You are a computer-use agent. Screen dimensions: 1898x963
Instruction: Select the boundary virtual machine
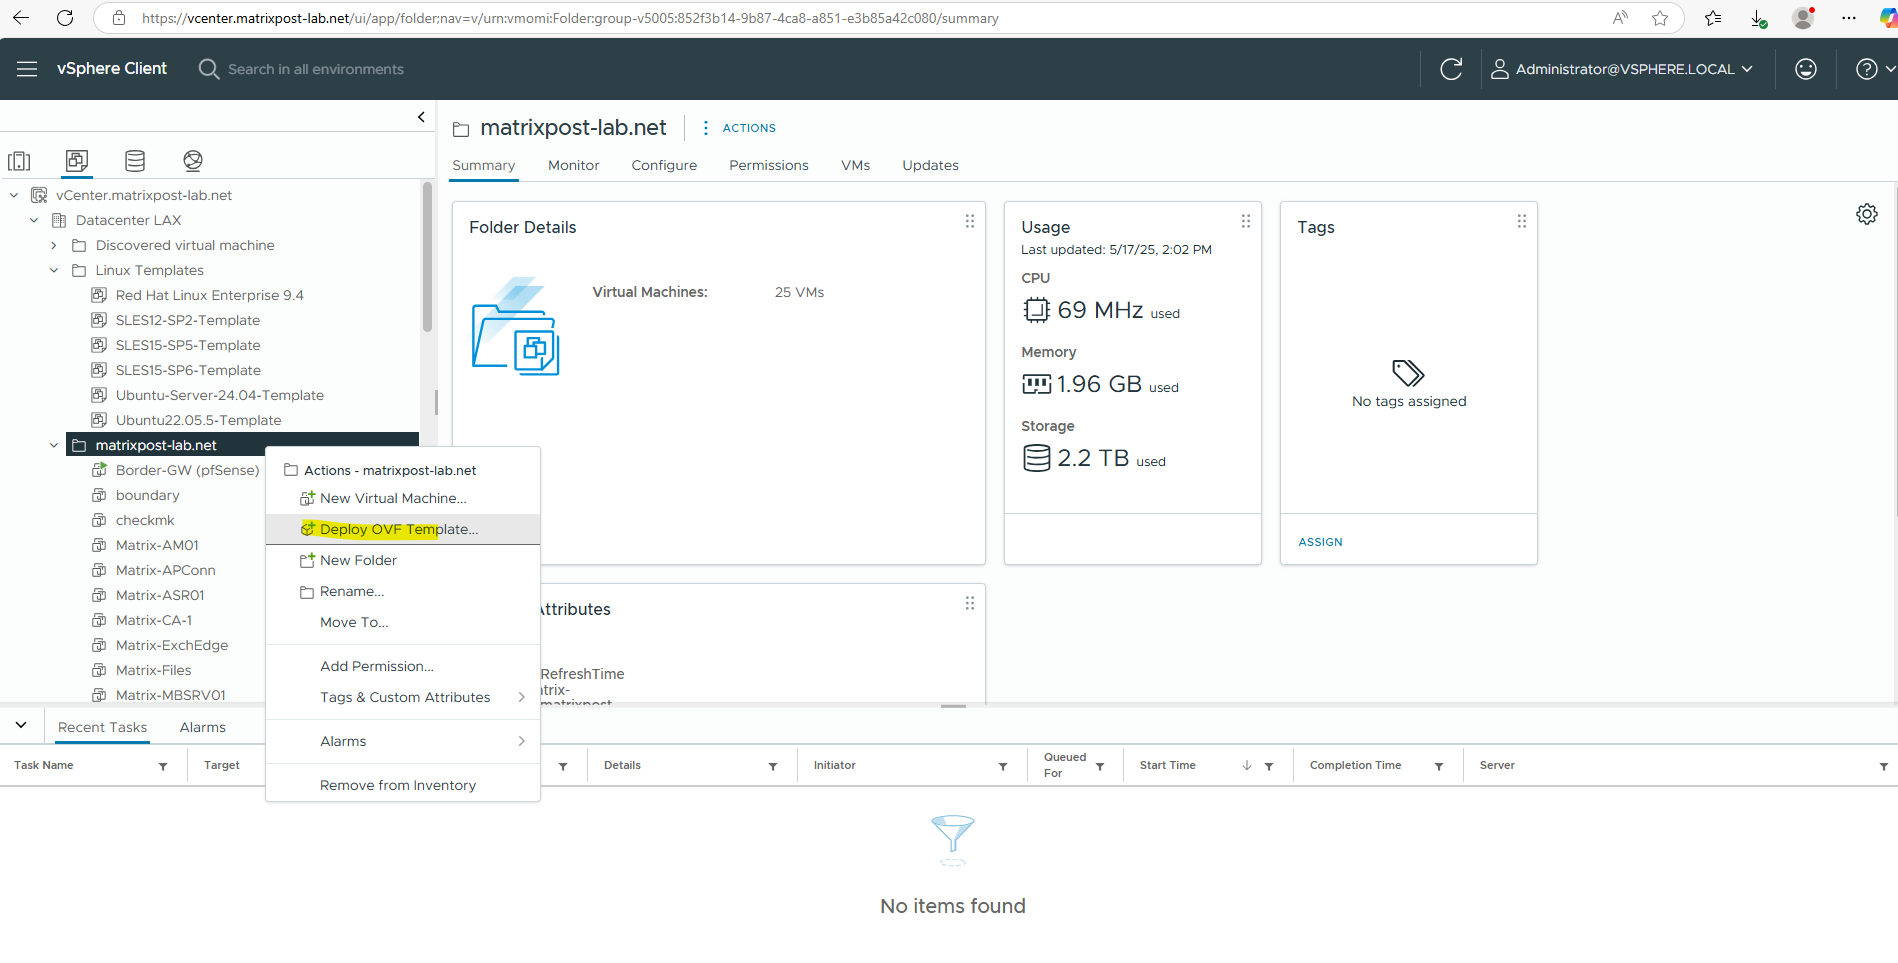tap(147, 495)
